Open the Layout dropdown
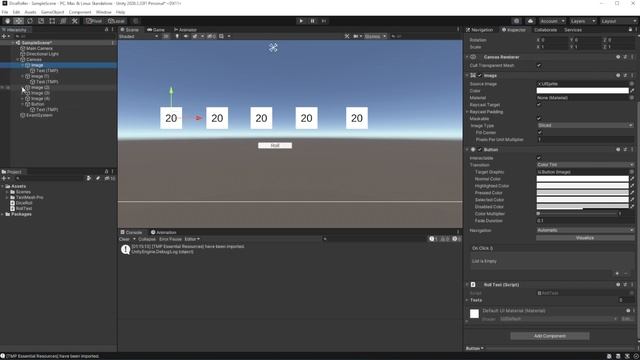The height and width of the screenshot is (360, 640). [618, 21]
